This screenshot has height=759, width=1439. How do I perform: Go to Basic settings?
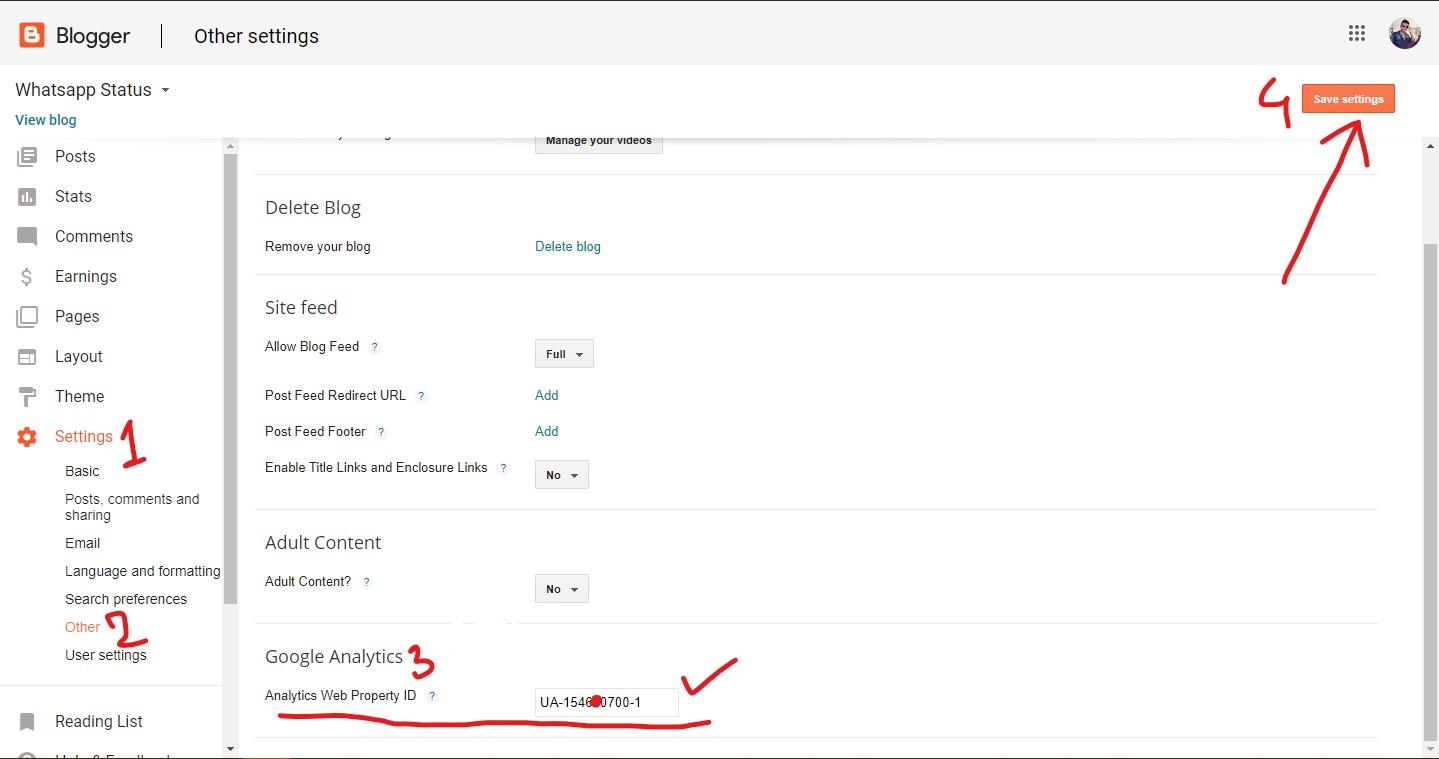point(82,471)
